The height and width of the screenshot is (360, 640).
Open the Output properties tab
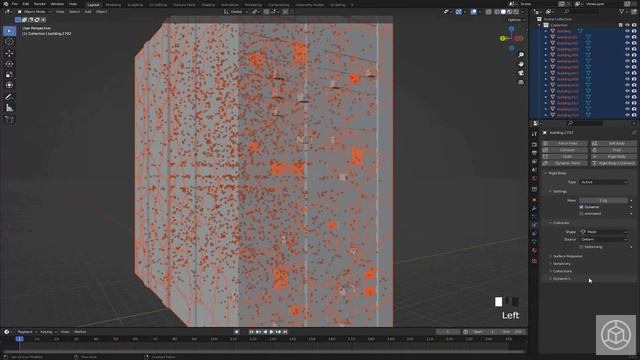point(534,153)
